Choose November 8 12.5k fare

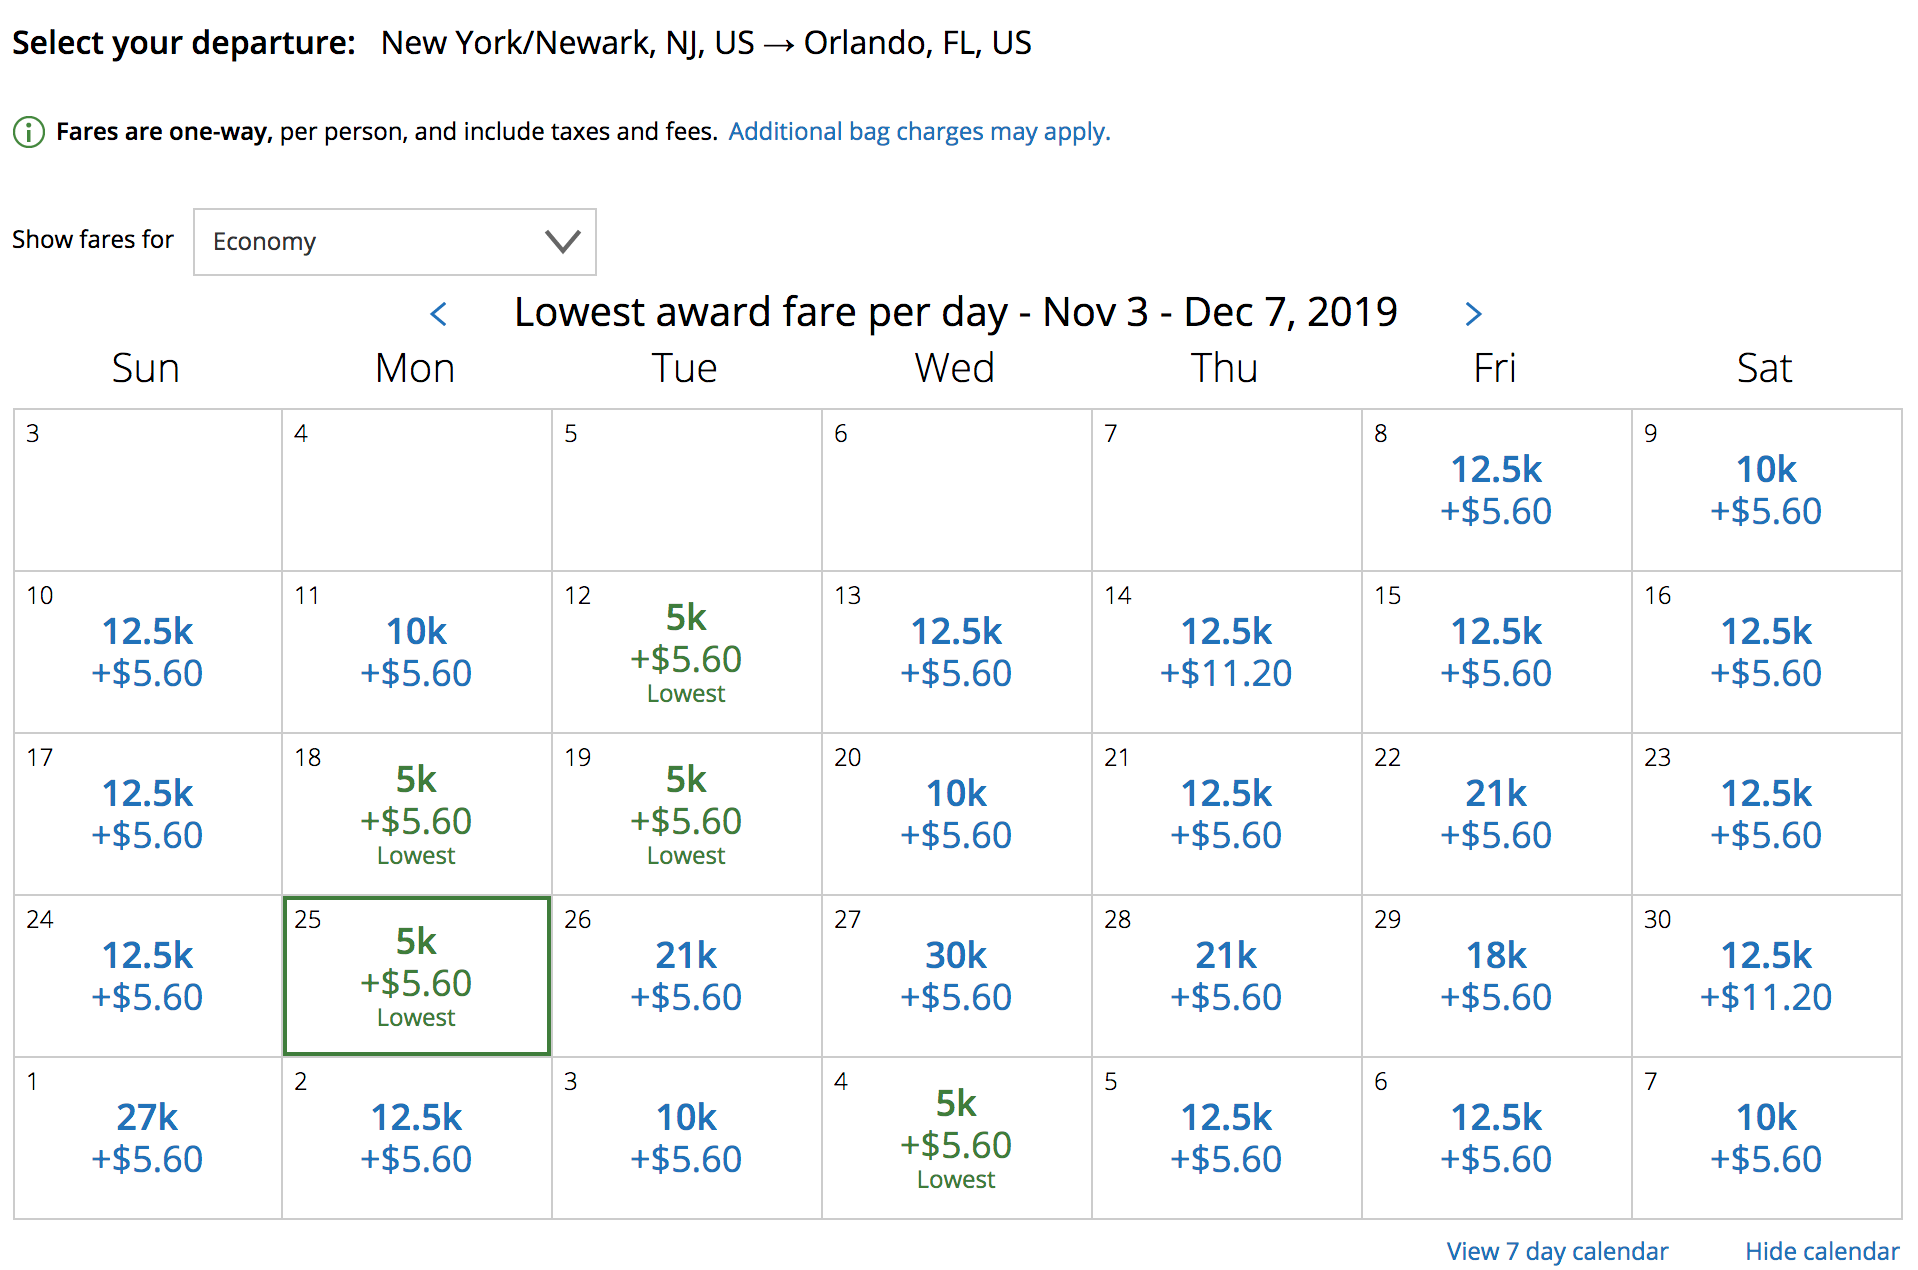click(1497, 490)
